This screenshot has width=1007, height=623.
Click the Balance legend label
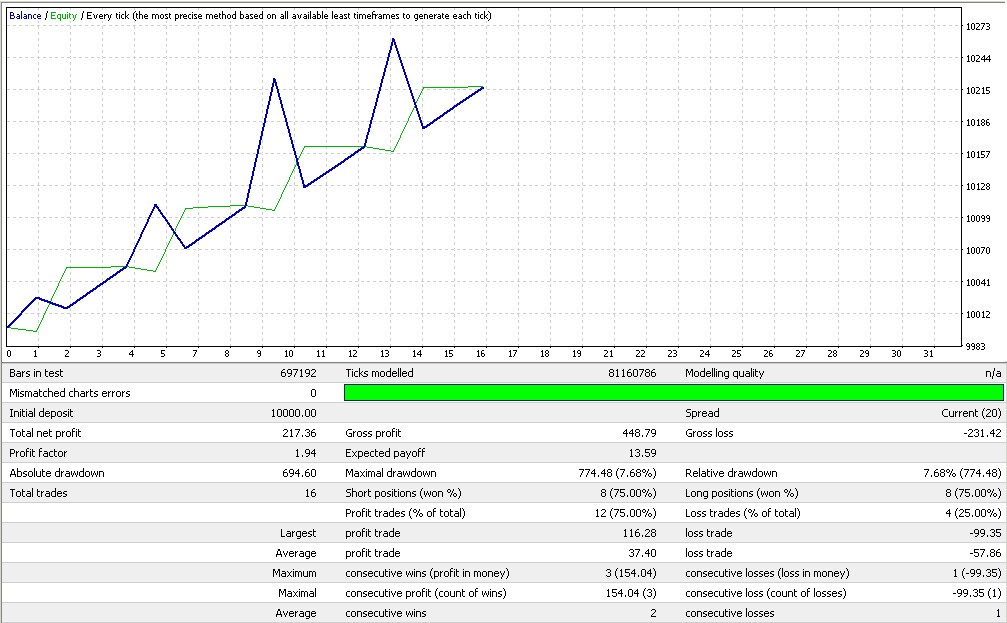[26, 16]
